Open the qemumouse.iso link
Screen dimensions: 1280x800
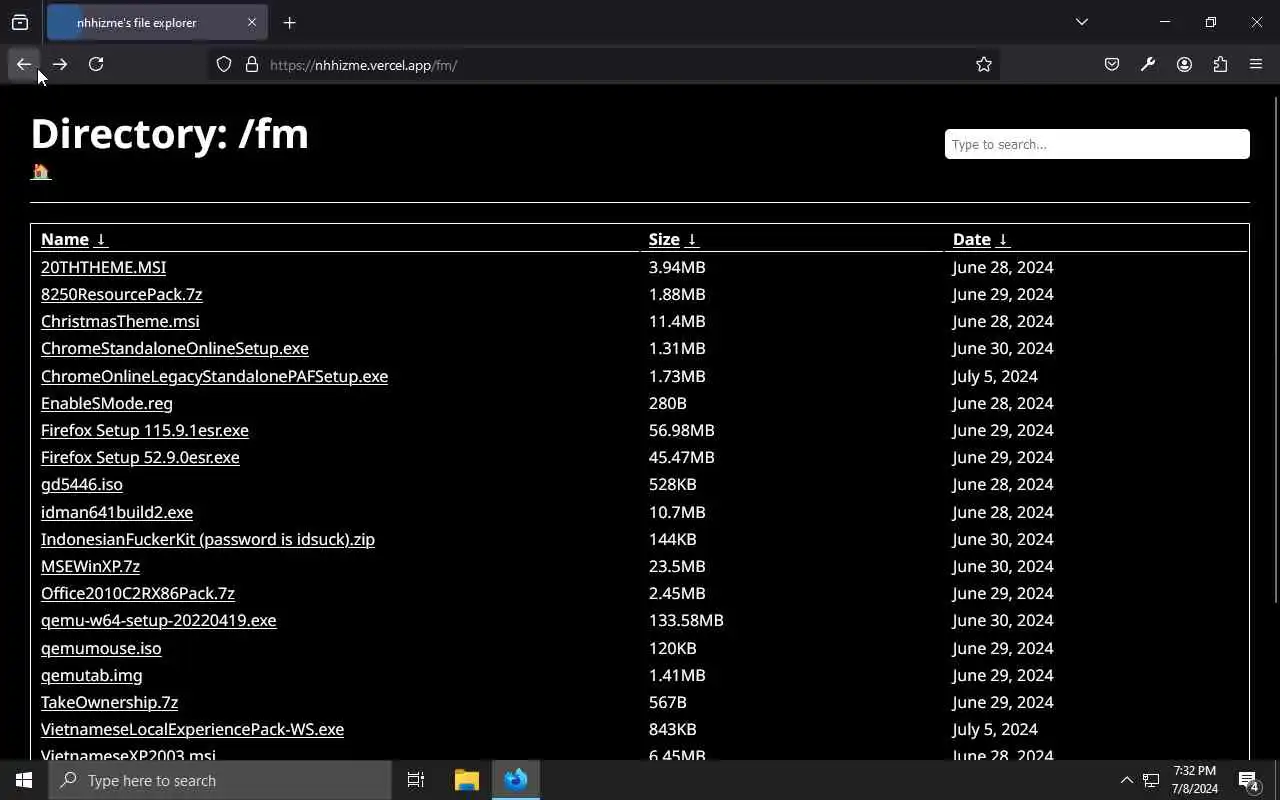[101, 648]
